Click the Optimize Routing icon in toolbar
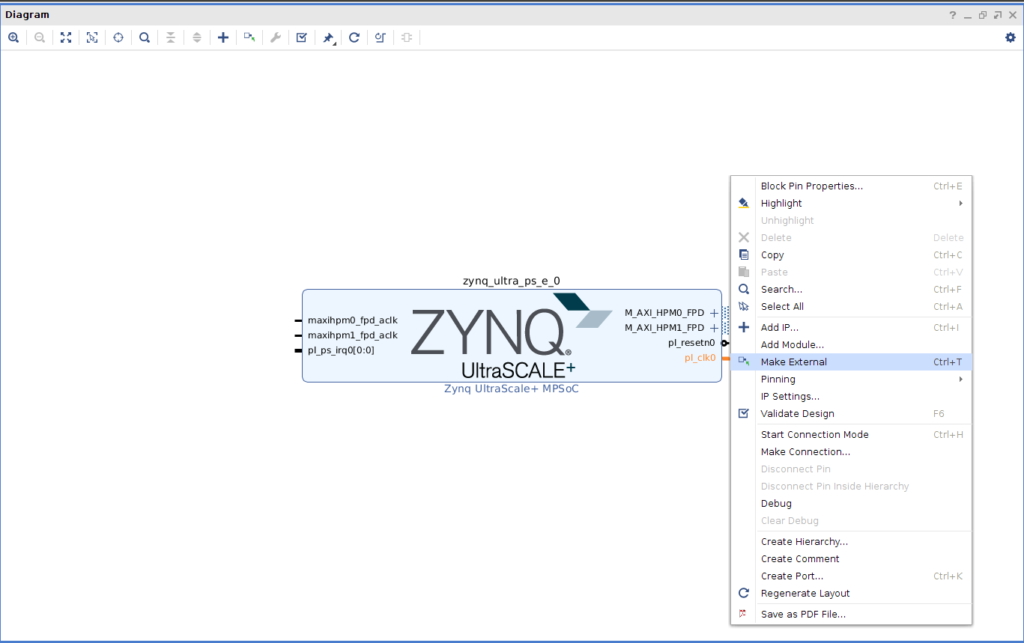This screenshot has height=643, width=1024. tap(380, 37)
